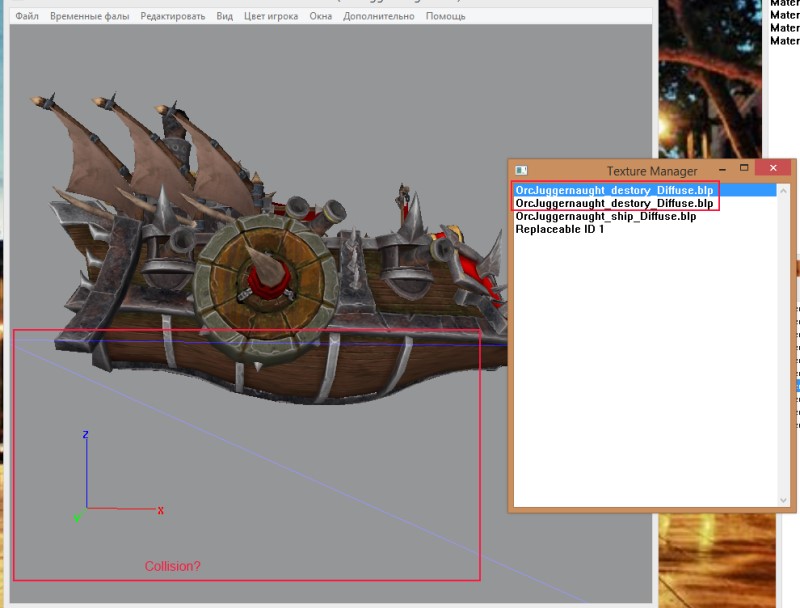Open the Помощь menu
Viewport: 800px width, 608px height.
445,16
